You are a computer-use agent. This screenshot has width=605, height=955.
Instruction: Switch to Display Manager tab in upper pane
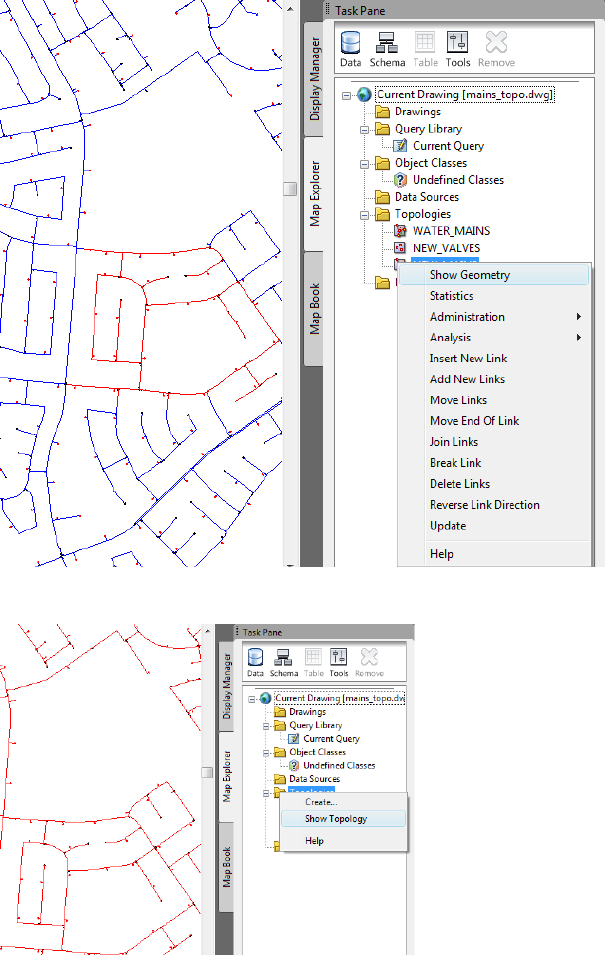pos(314,79)
